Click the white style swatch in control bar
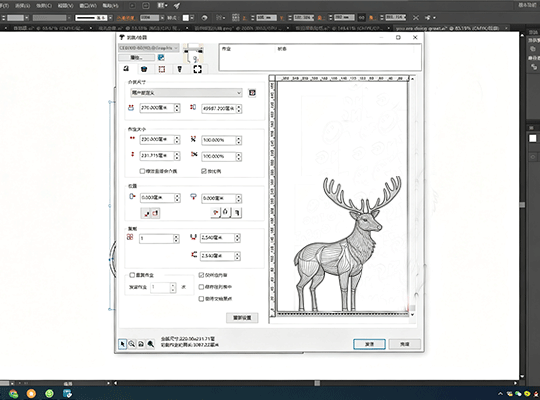The height and width of the screenshot is (400, 540). pyautogui.click(x=186, y=18)
